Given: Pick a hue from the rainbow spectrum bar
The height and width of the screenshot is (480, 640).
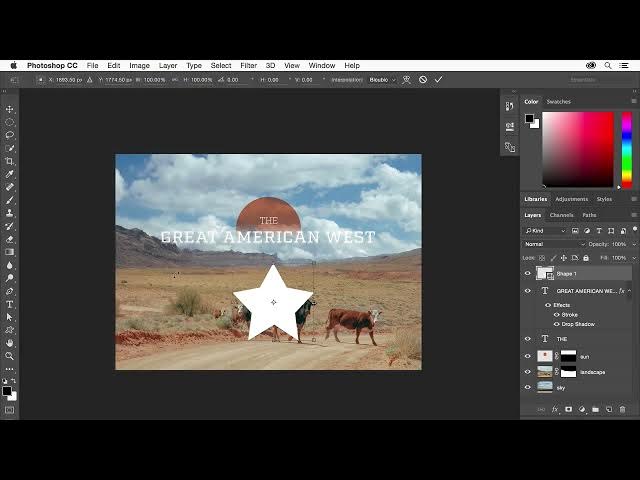Looking at the screenshot, I should point(627,148).
